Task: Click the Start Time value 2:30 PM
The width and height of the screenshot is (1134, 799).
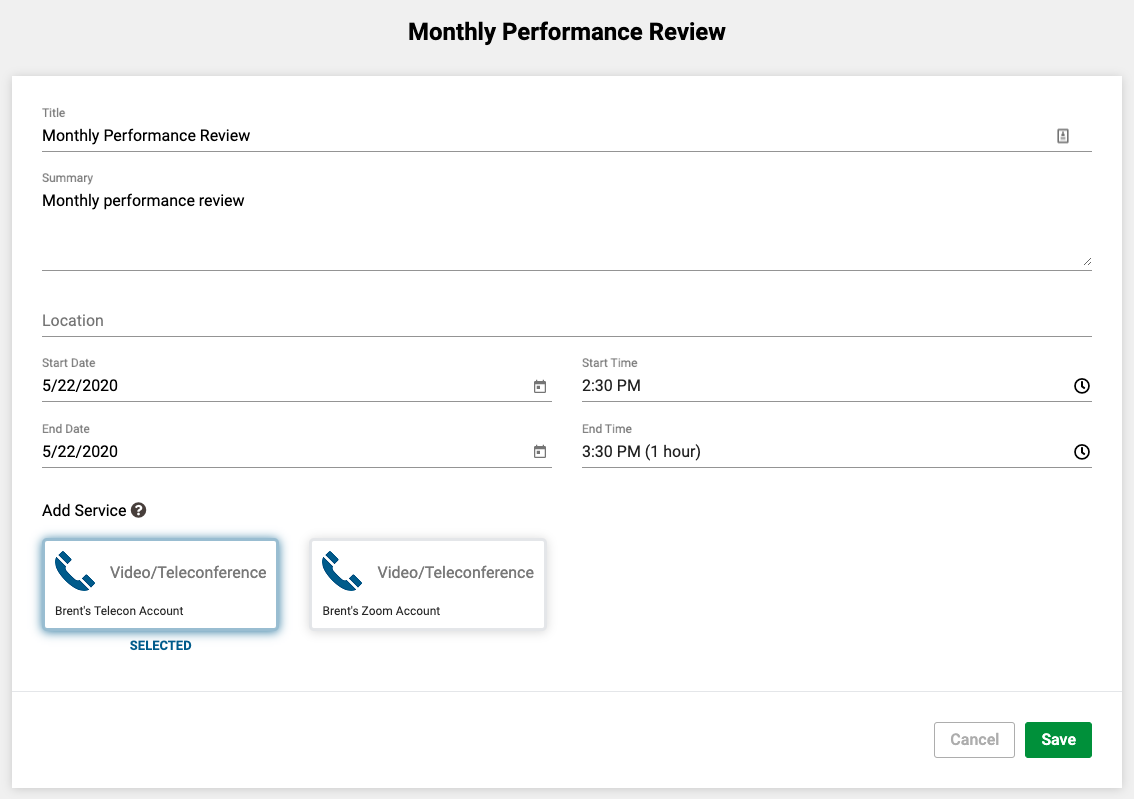Action: pos(611,385)
